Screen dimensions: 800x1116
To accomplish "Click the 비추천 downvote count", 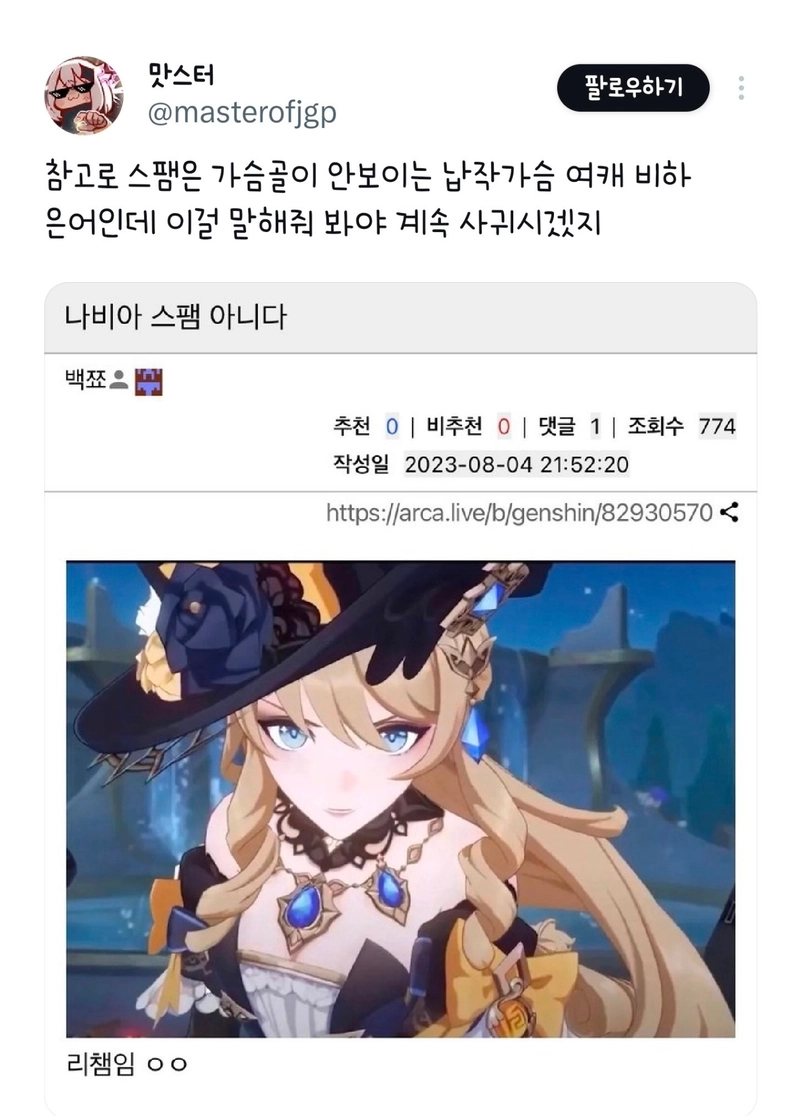I will click(504, 426).
